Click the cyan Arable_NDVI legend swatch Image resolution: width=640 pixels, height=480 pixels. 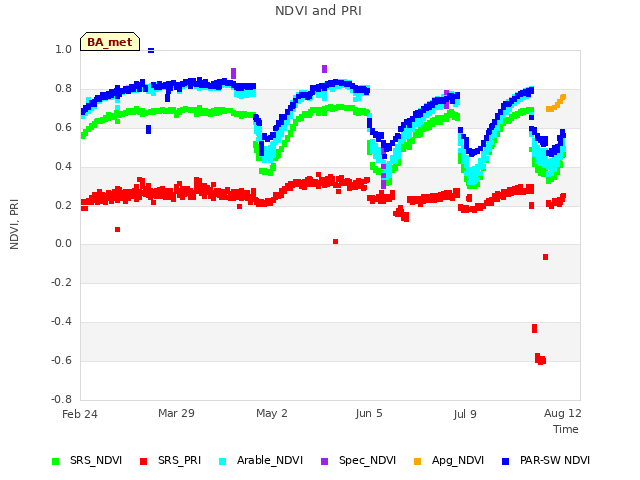pos(222,462)
